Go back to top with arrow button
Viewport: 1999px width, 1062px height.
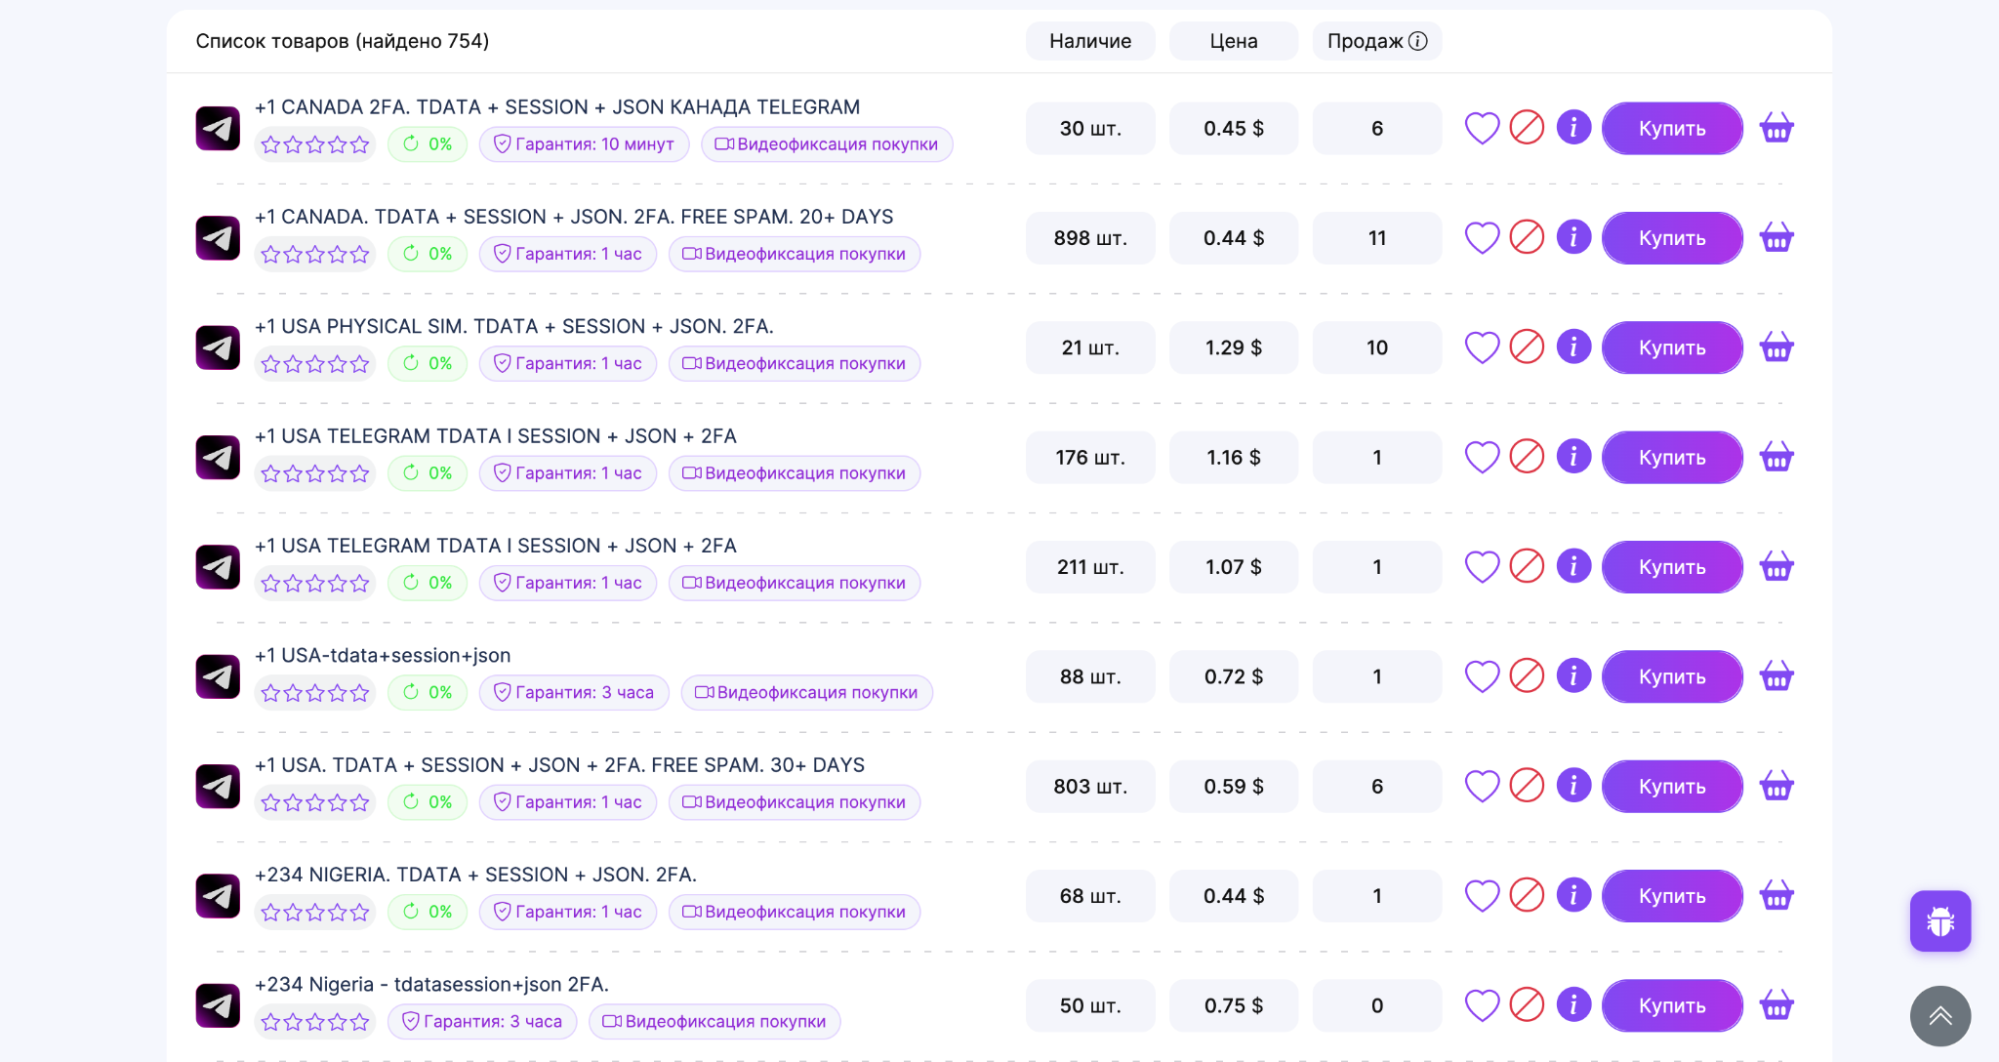coord(1940,1016)
